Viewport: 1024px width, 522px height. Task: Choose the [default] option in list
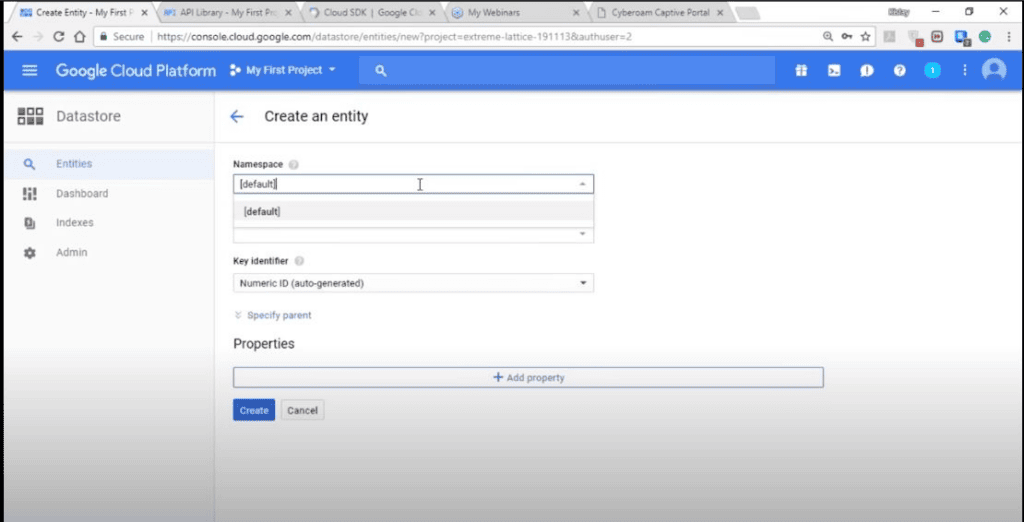pyautogui.click(x=413, y=212)
